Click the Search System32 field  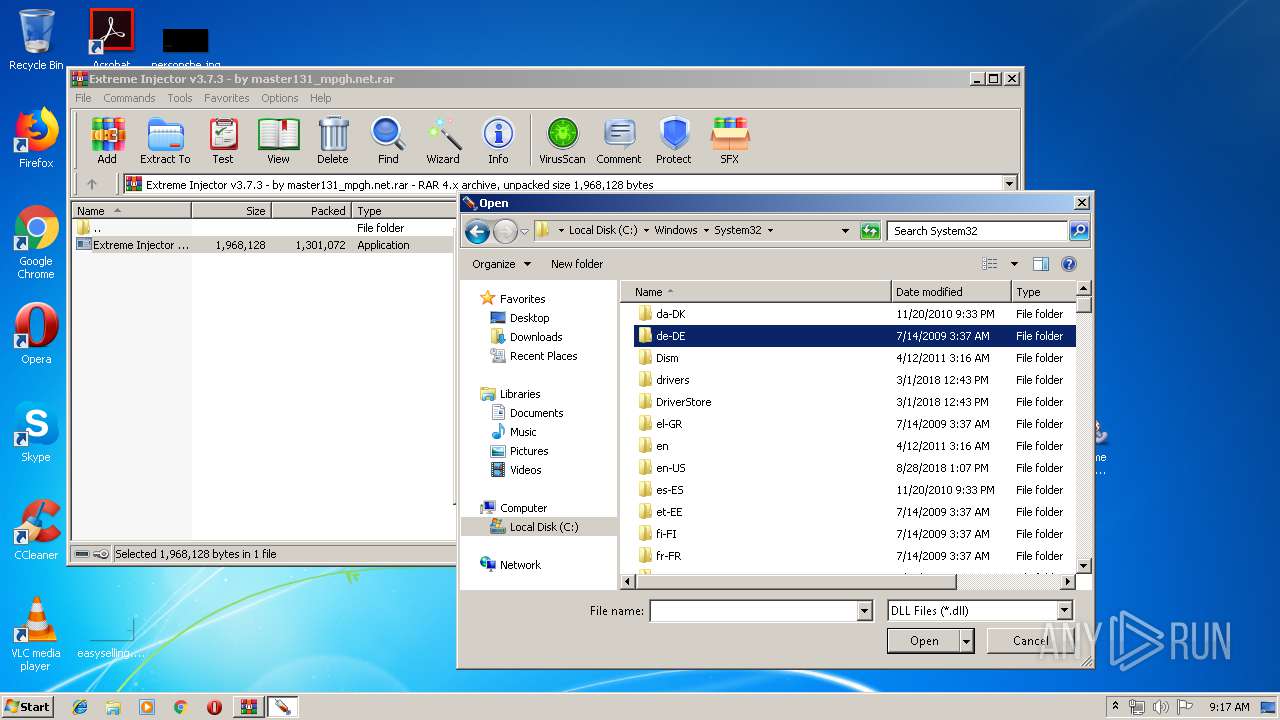coord(977,230)
